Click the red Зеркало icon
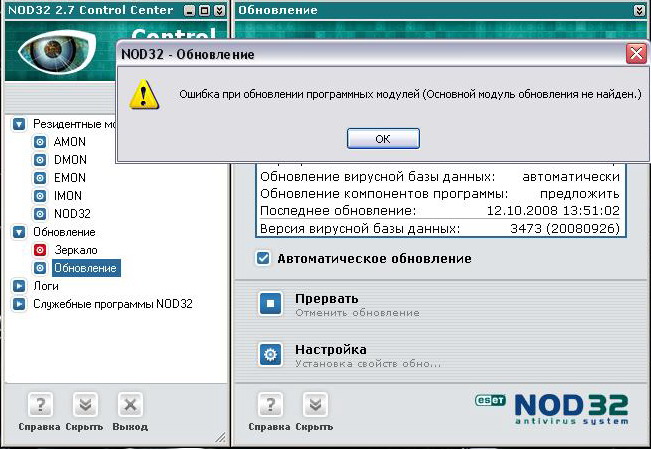The height and width of the screenshot is (449, 651). click(x=40, y=250)
